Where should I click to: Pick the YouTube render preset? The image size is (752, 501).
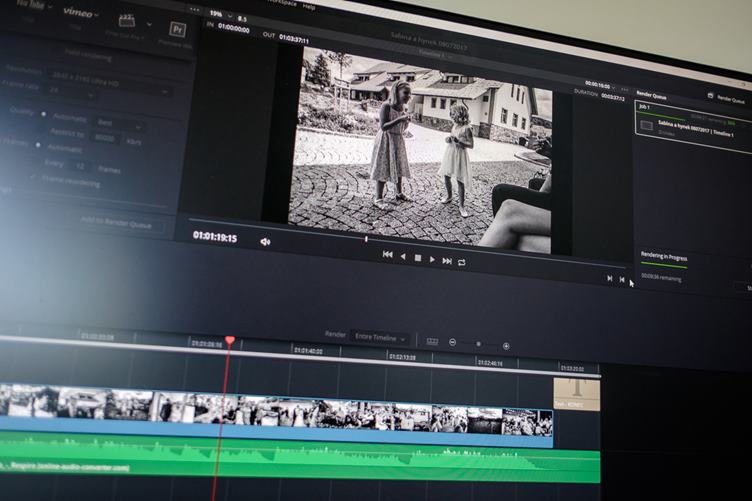coord(31,4)
